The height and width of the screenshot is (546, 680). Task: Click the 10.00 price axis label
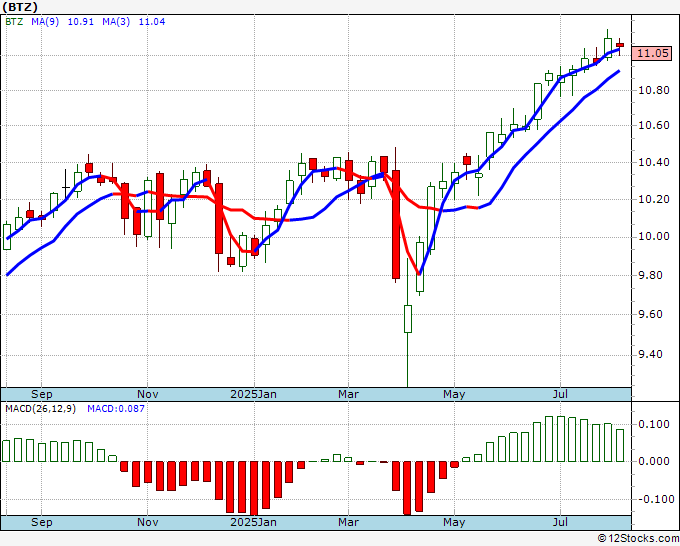coord(654,237)
